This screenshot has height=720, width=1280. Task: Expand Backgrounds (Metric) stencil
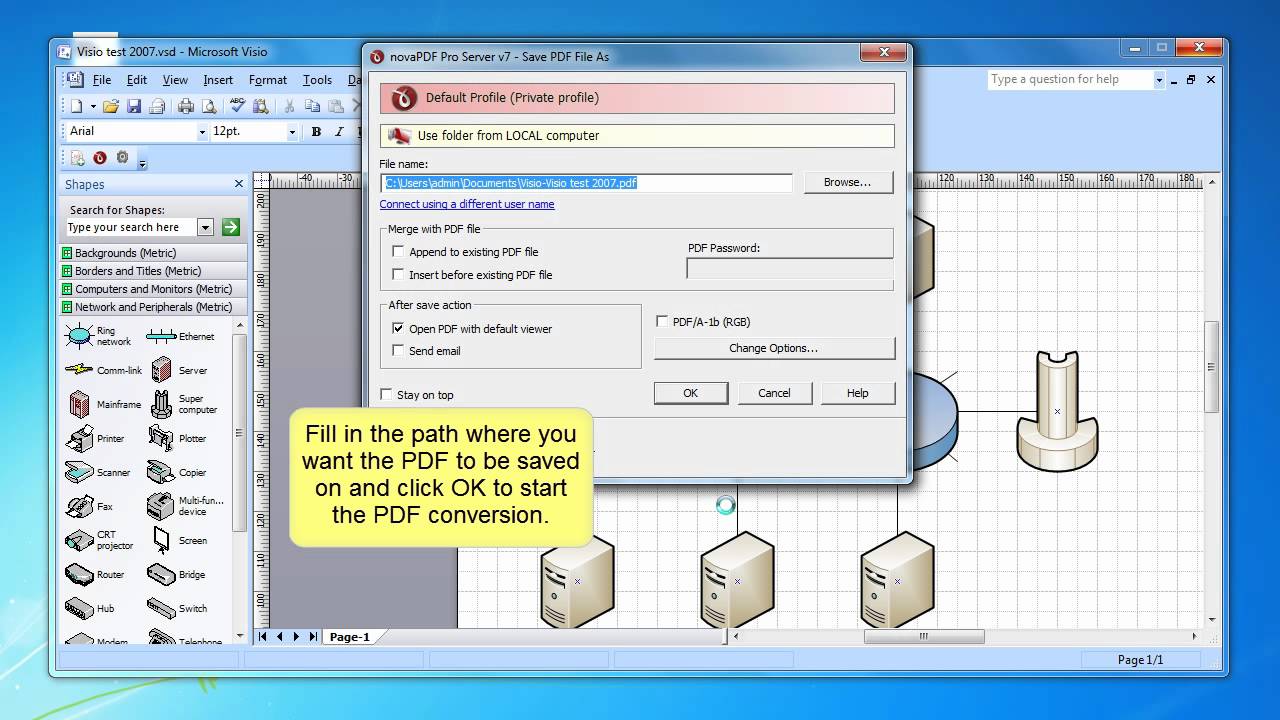click(x=153, y=253)
